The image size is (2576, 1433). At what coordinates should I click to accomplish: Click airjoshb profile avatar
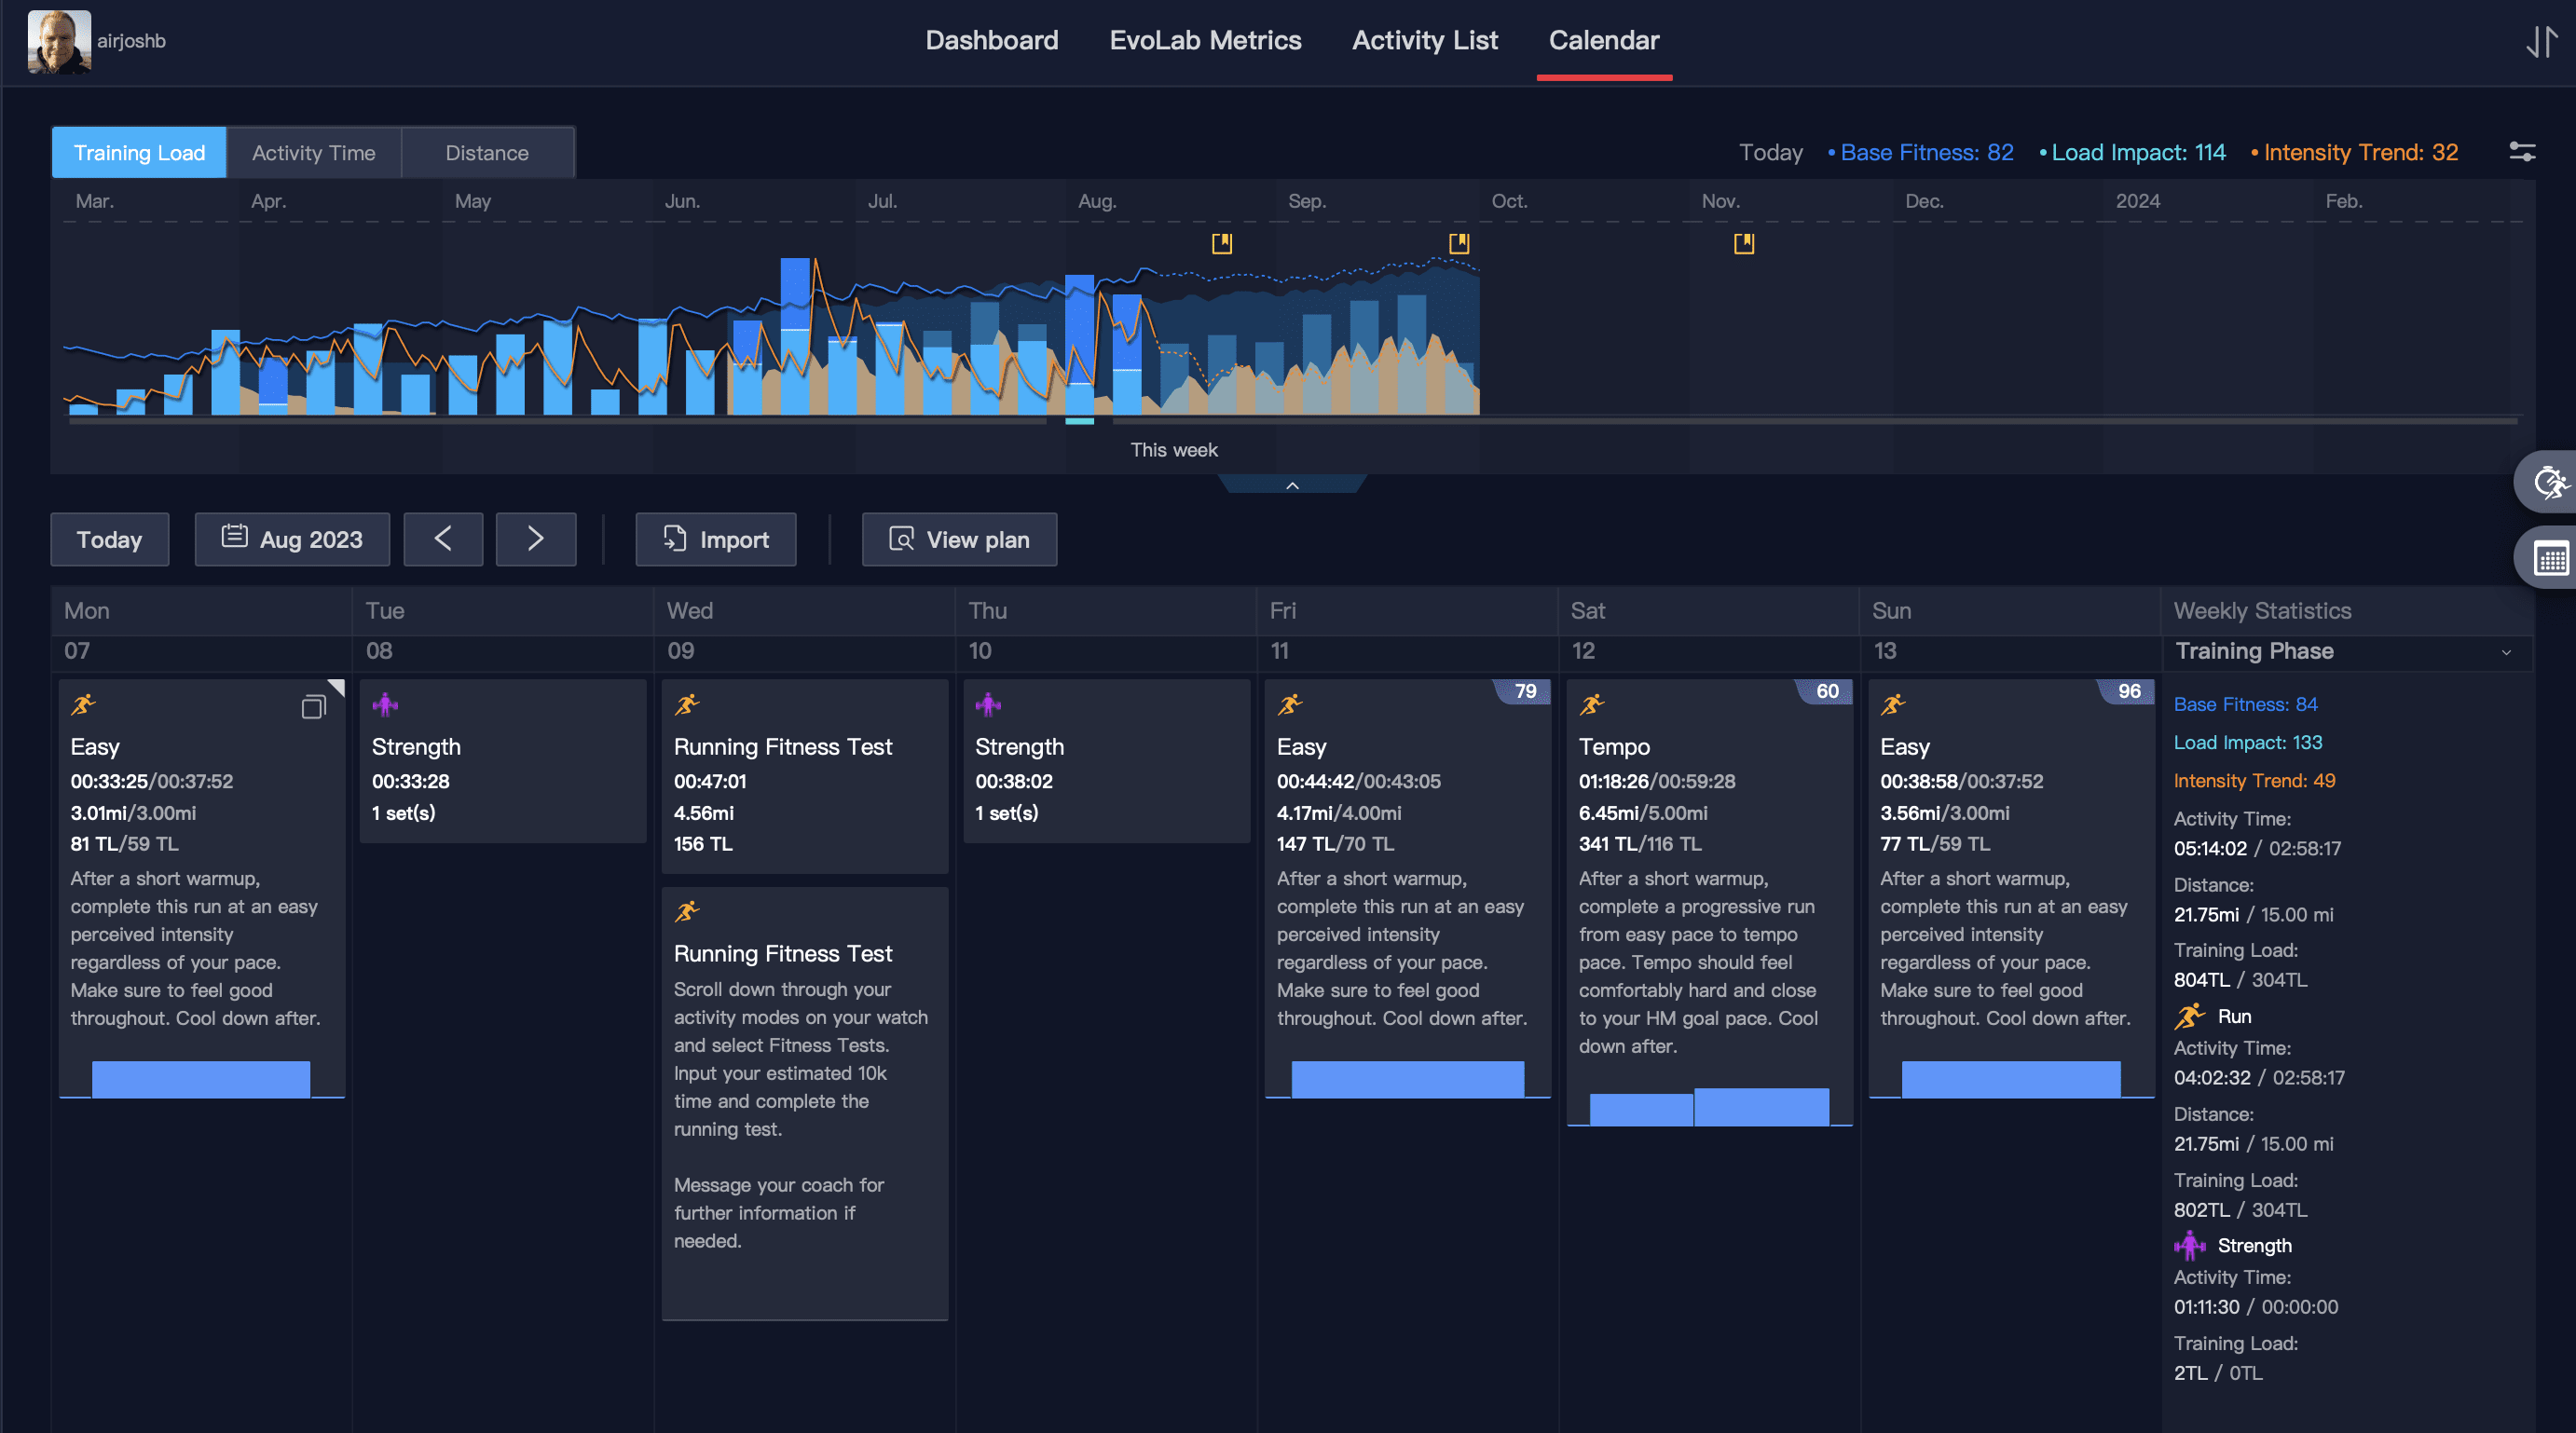point(59,41)
